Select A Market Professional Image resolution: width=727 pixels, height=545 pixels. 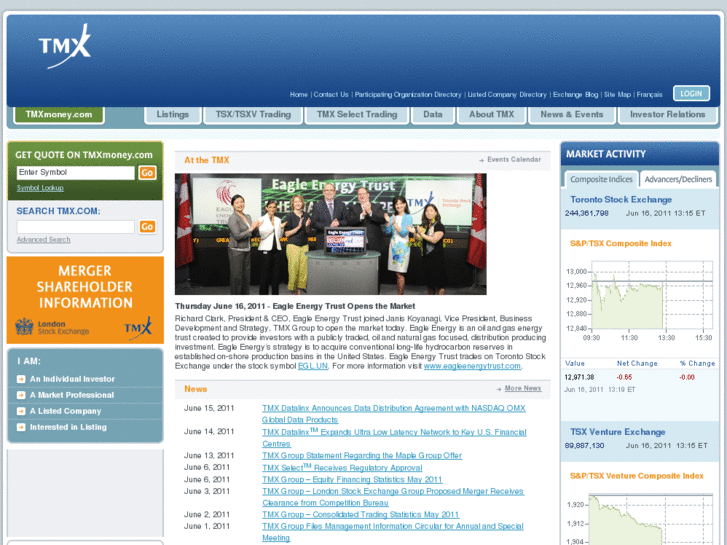pos(72,395)
